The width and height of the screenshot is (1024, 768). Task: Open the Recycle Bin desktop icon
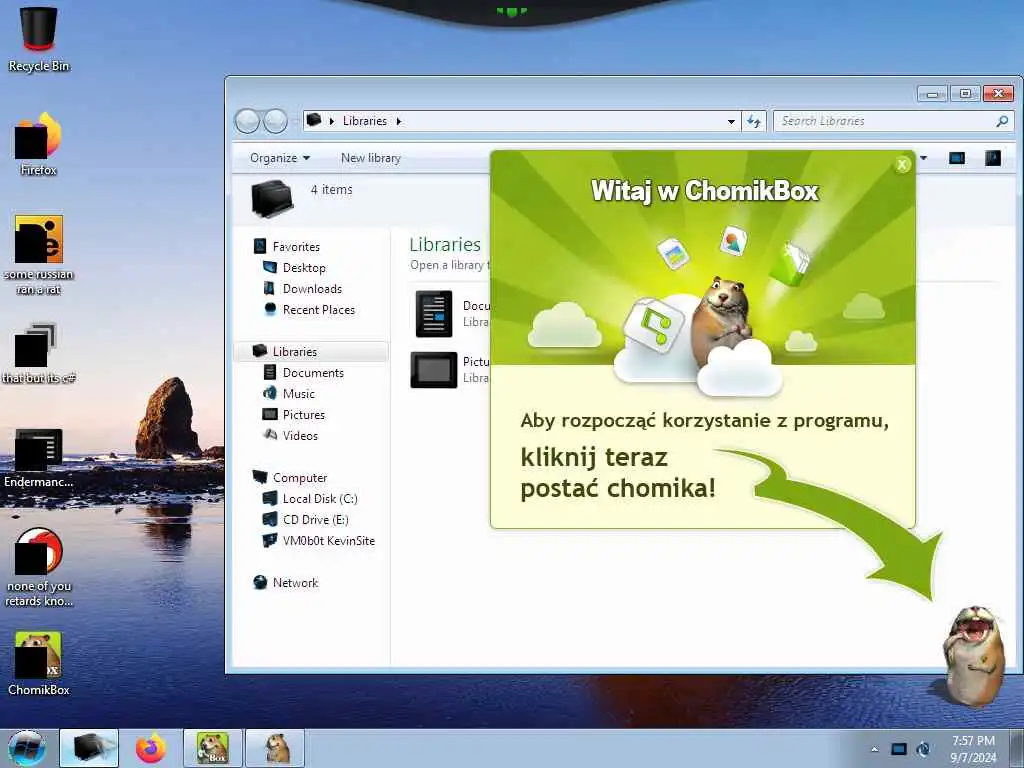(x=39, y=38)
